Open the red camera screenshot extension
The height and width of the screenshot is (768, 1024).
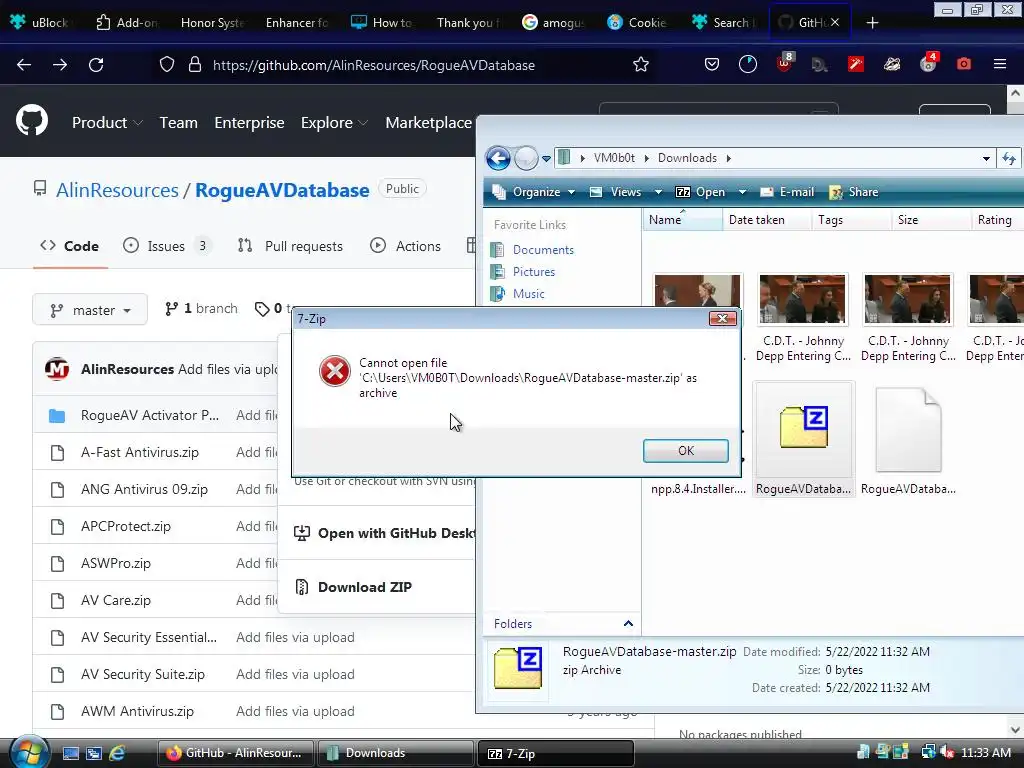(x=963, y=64)
